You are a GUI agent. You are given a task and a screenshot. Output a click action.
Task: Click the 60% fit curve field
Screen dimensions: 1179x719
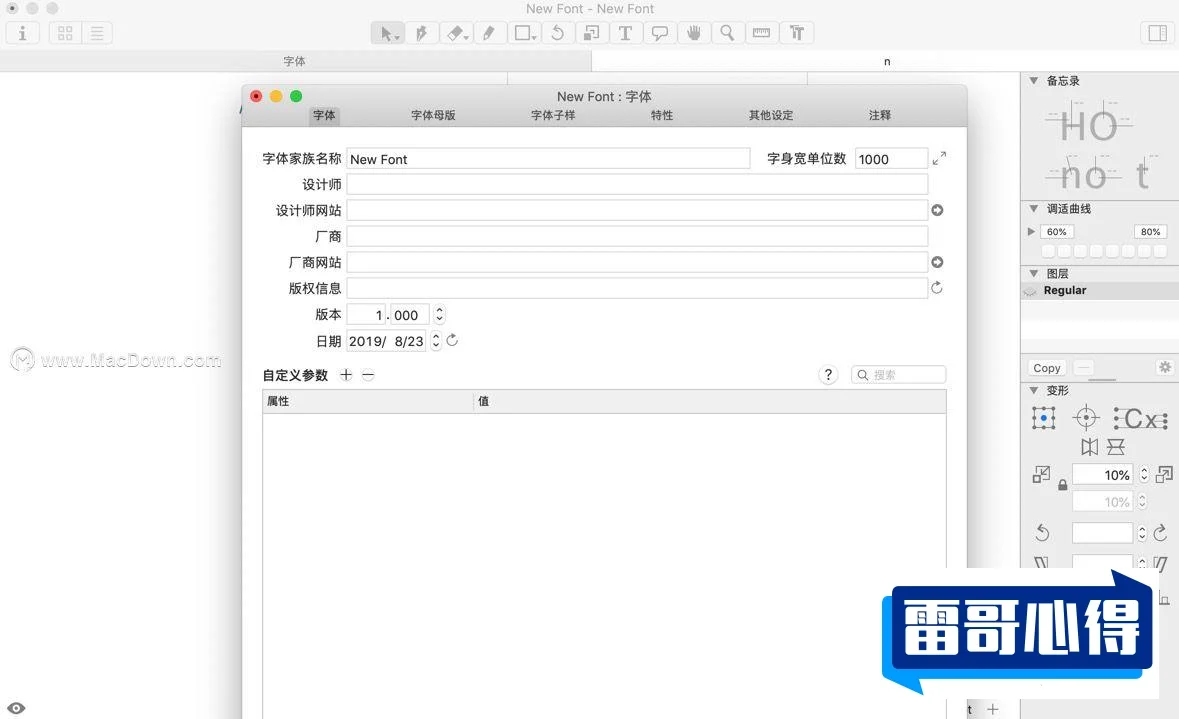(x=1056, y=232)
